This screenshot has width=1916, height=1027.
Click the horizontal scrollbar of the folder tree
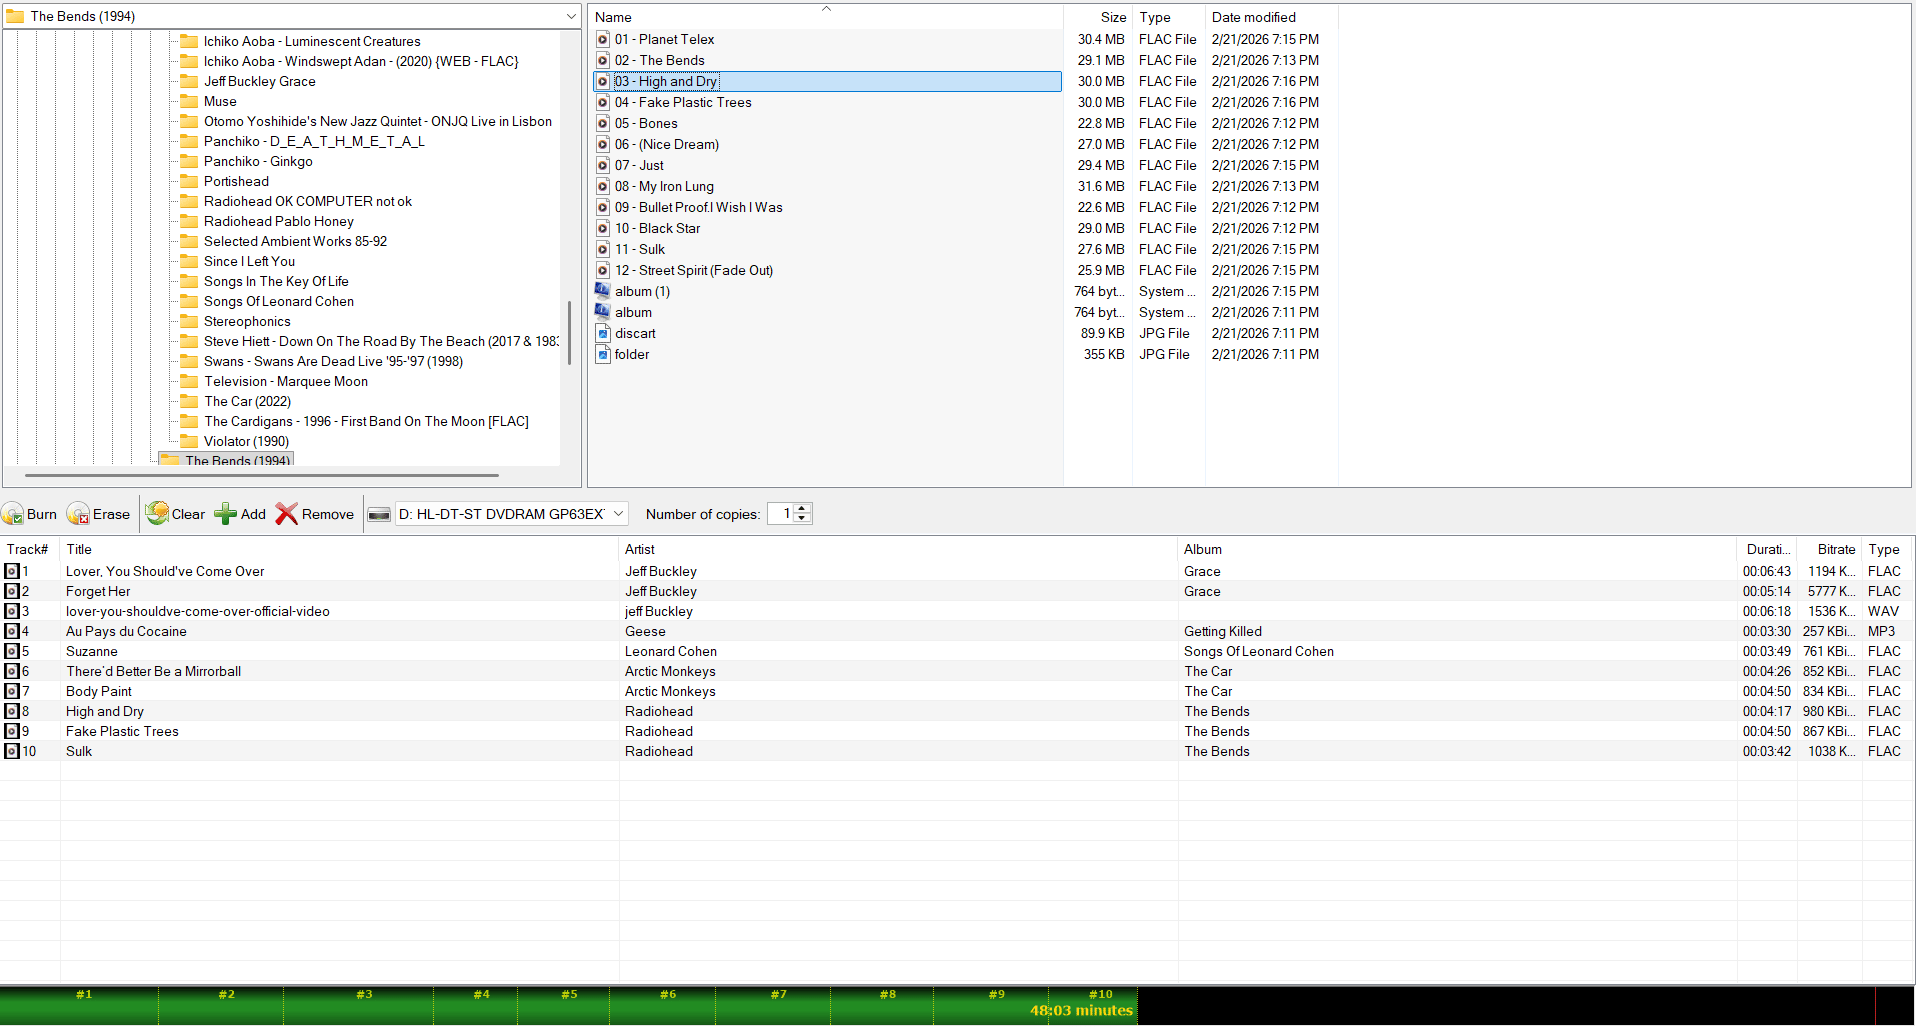coord(262,475)
